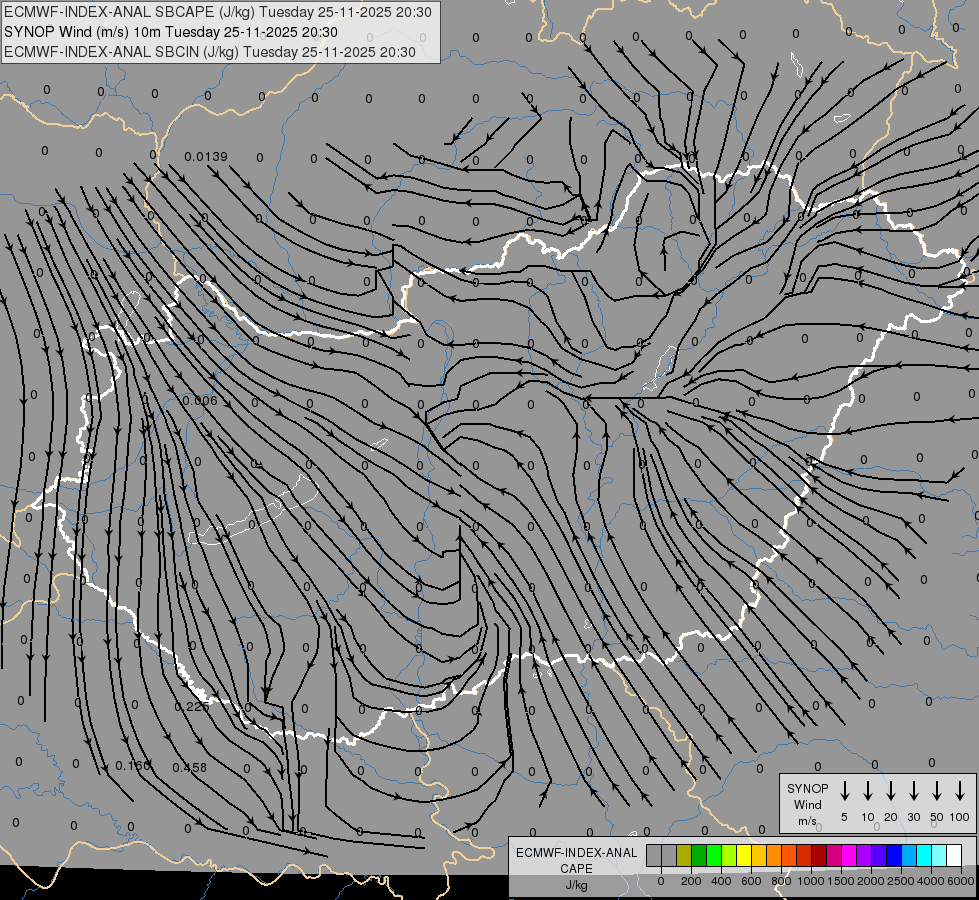Pick the pure yellow CAPE swatch
The width and height of the screenshot is (979, 900).
tap(744, 855)
